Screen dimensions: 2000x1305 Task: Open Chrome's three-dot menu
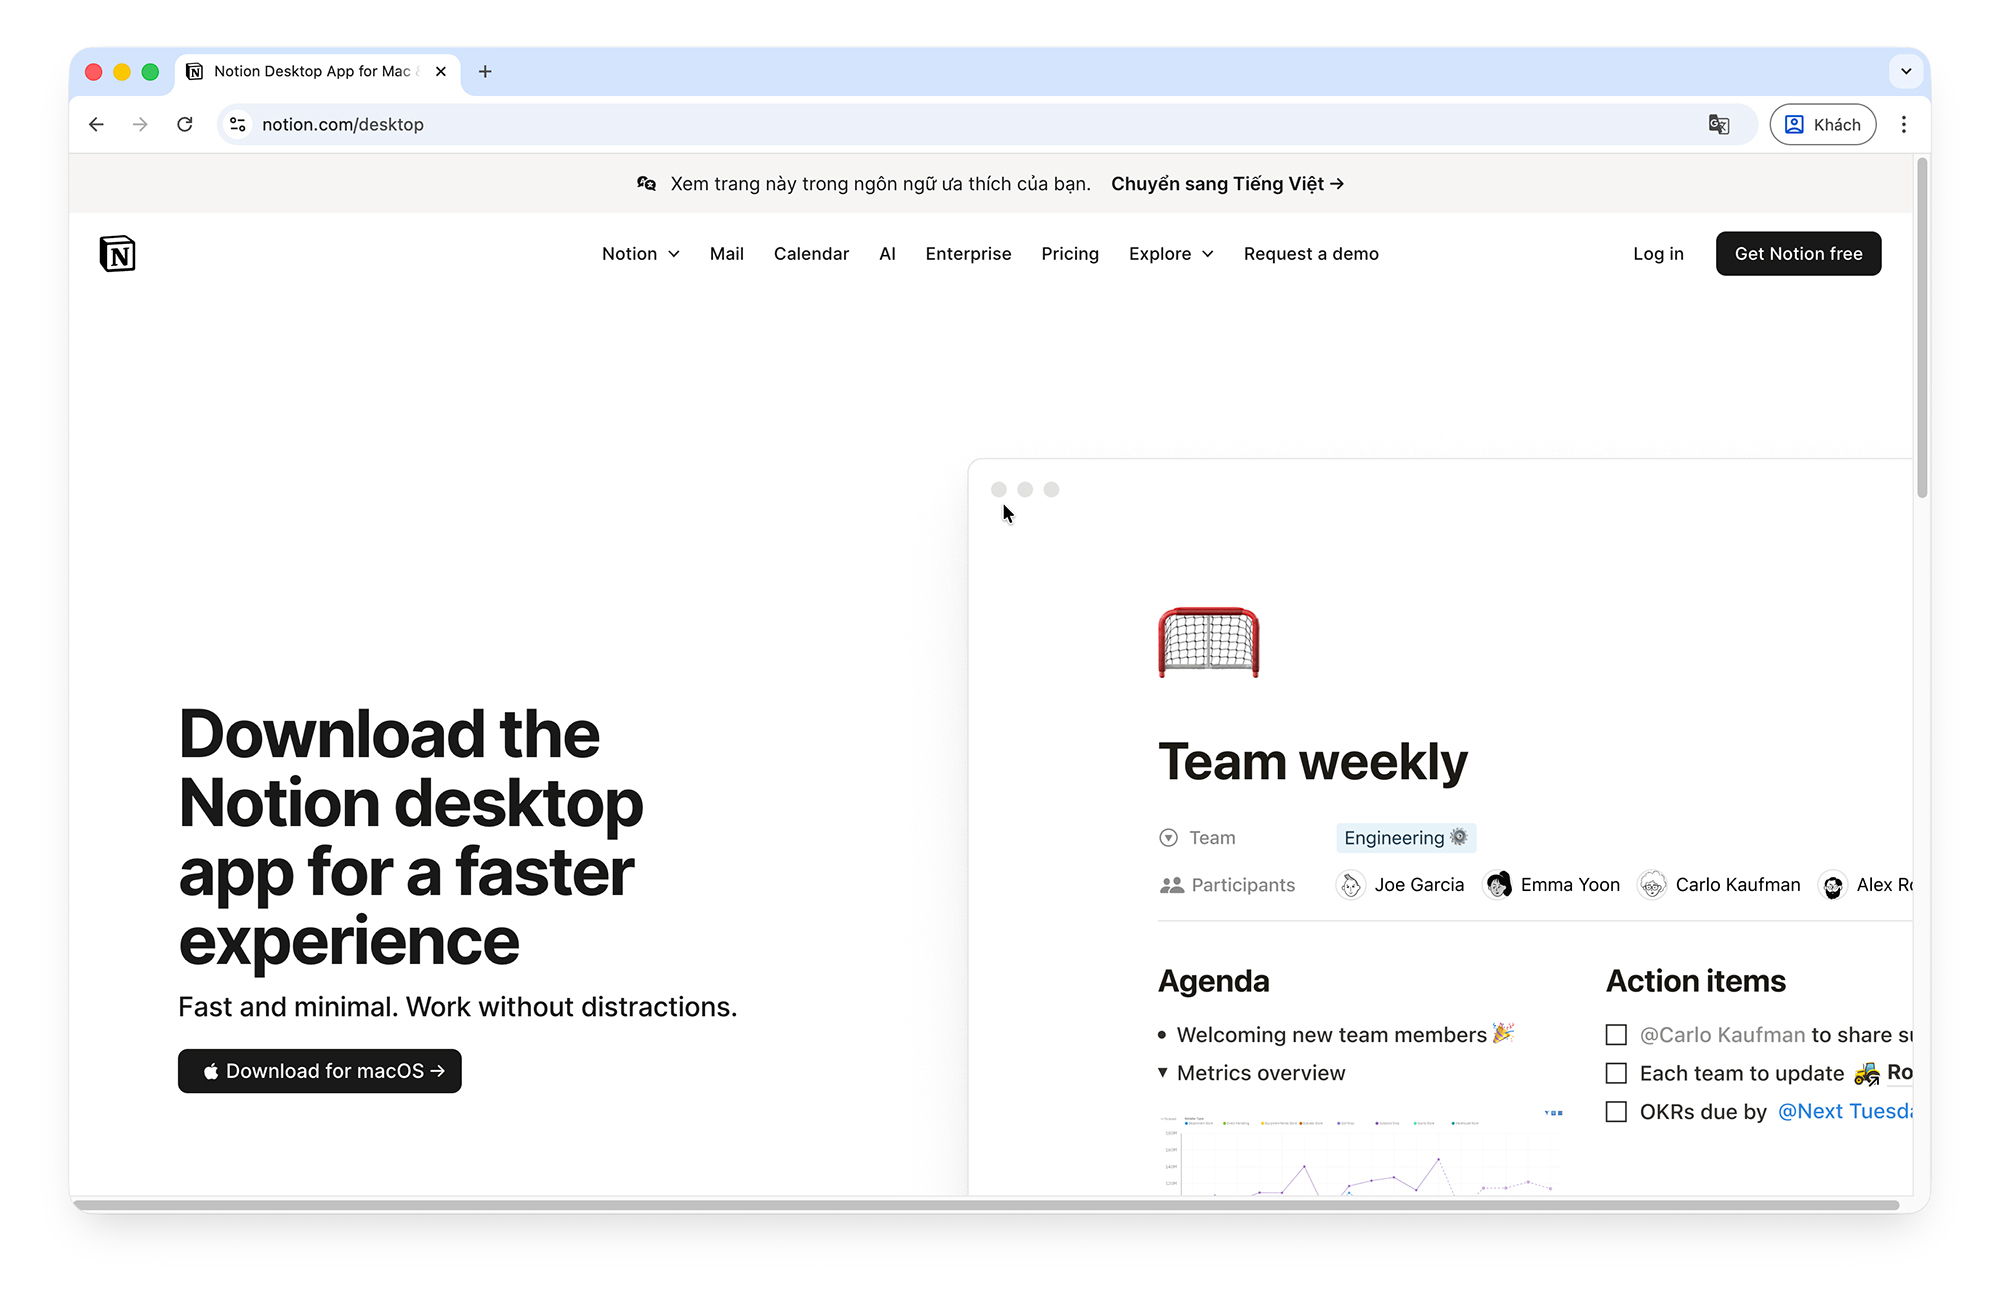[x=1903, y=125]
